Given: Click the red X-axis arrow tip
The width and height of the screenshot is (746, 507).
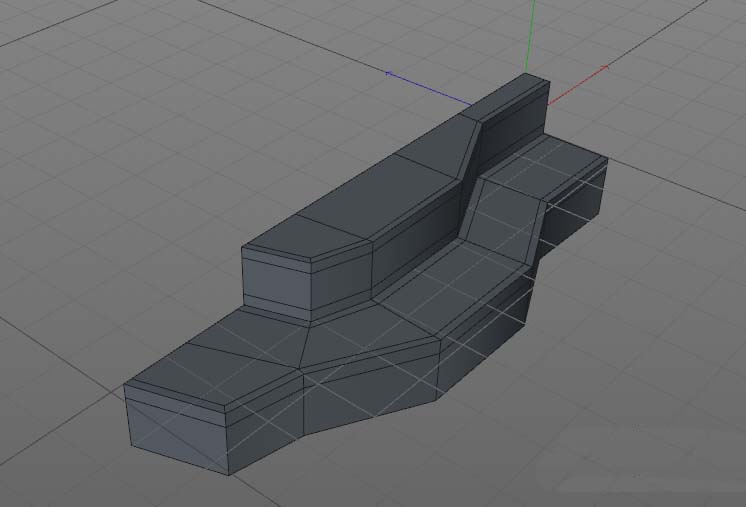Looking at the screenshot, I should [x=604, y=68].
